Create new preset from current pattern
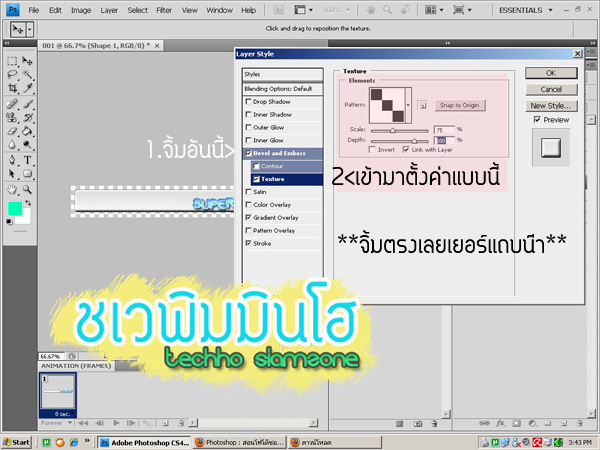 pos(422,105)
